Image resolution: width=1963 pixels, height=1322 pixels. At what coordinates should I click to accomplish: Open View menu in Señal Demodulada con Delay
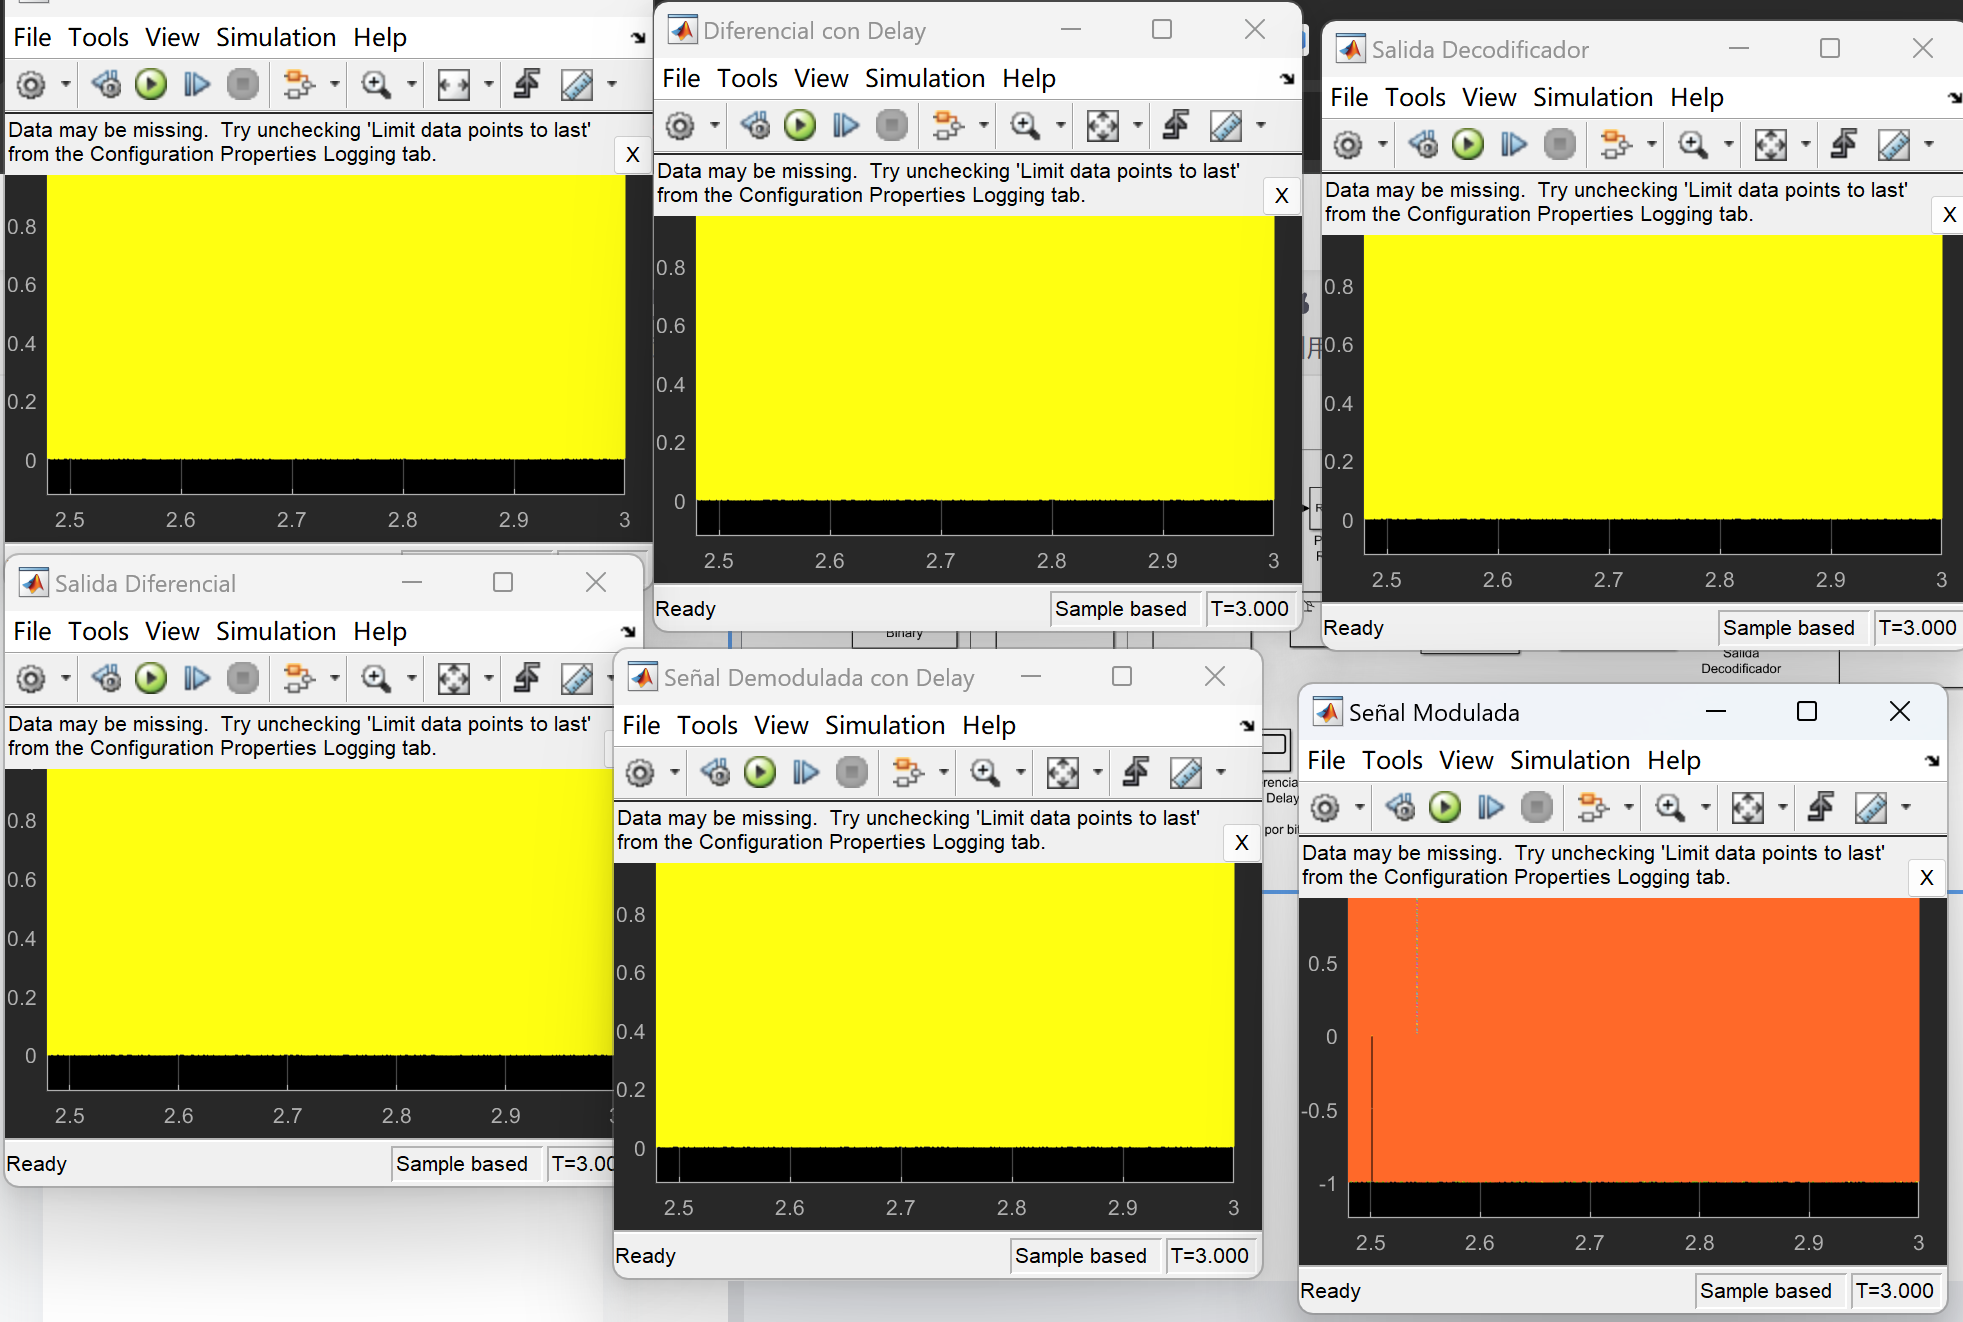[780, 725]
